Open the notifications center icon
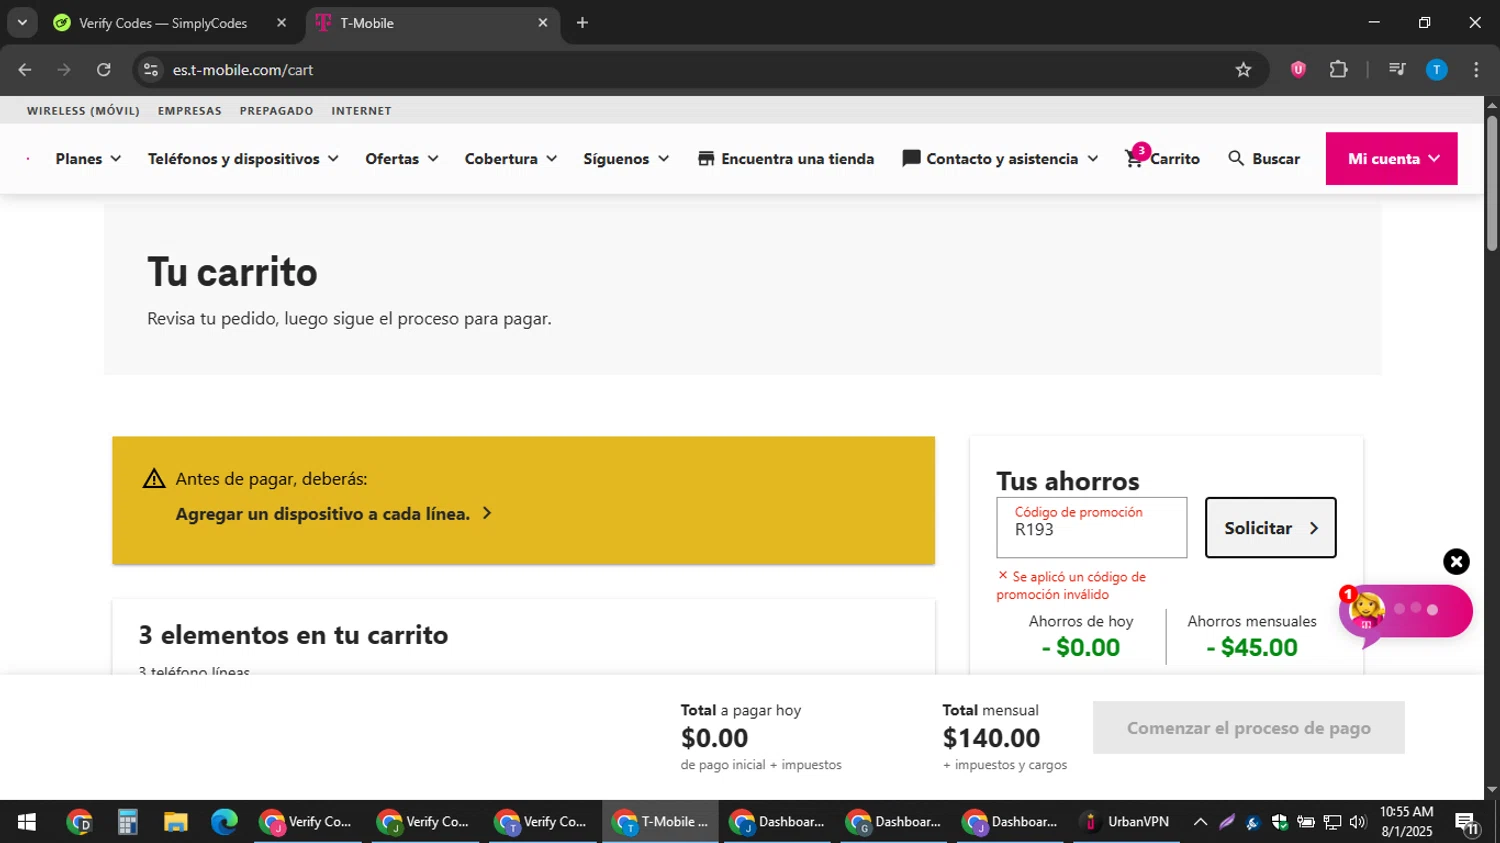The height and width of the screenshot is (843, 1500). [x=1466, y=823]
